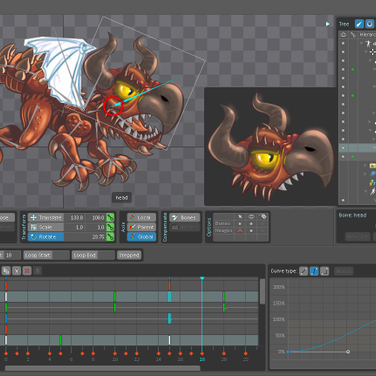Set a key with the Rotate row key icon

pos(110,237)
